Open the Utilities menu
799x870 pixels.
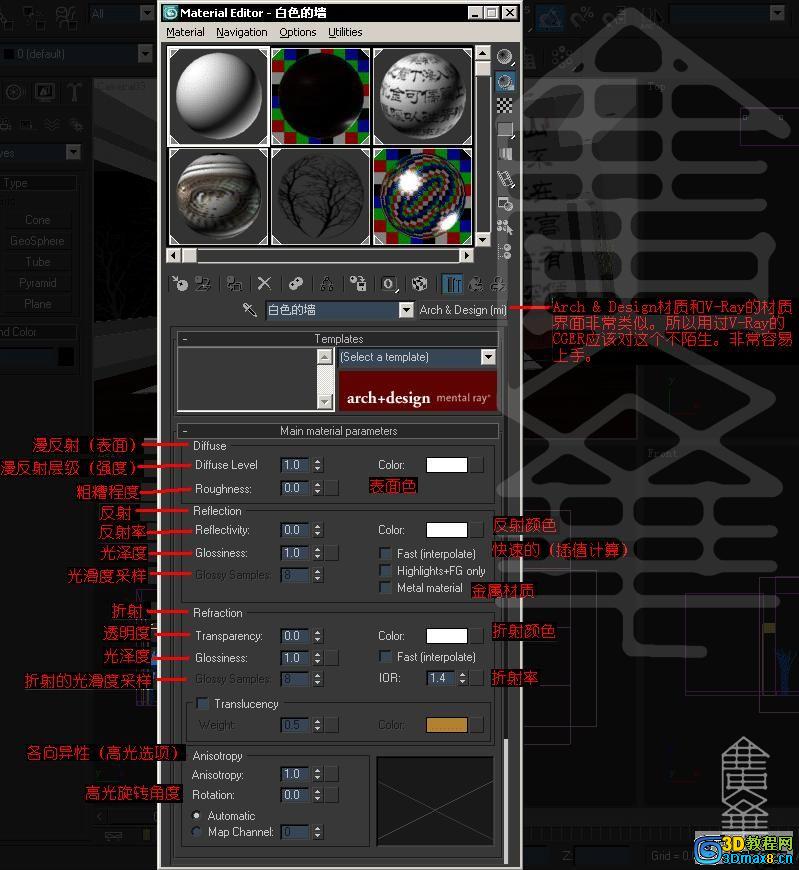[x=345, y=32]
